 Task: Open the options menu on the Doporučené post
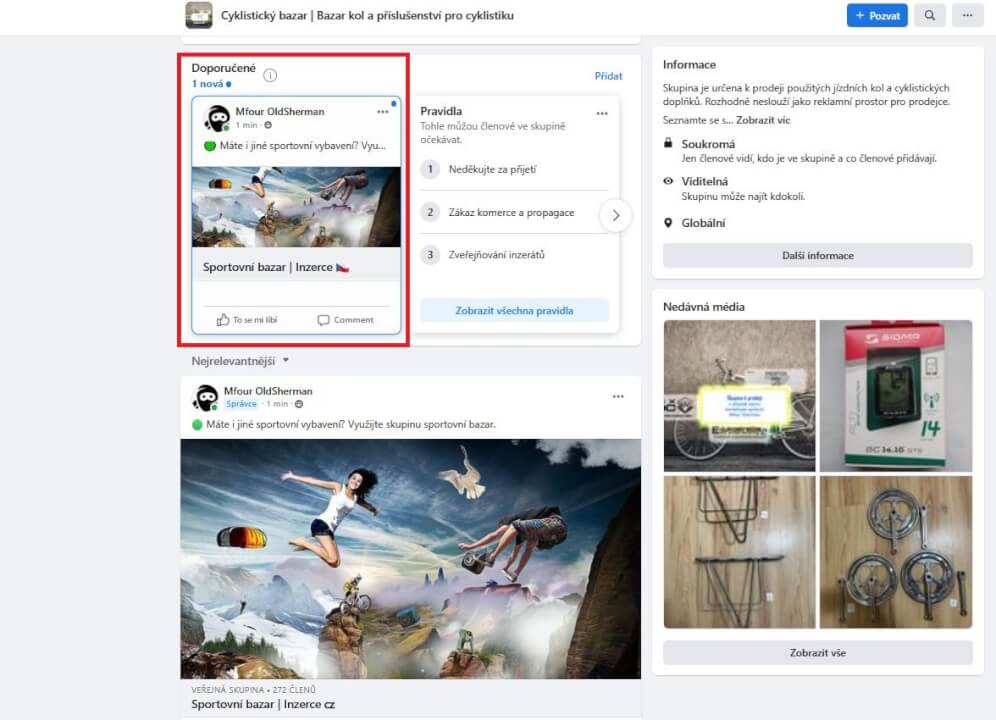point(382,110)
